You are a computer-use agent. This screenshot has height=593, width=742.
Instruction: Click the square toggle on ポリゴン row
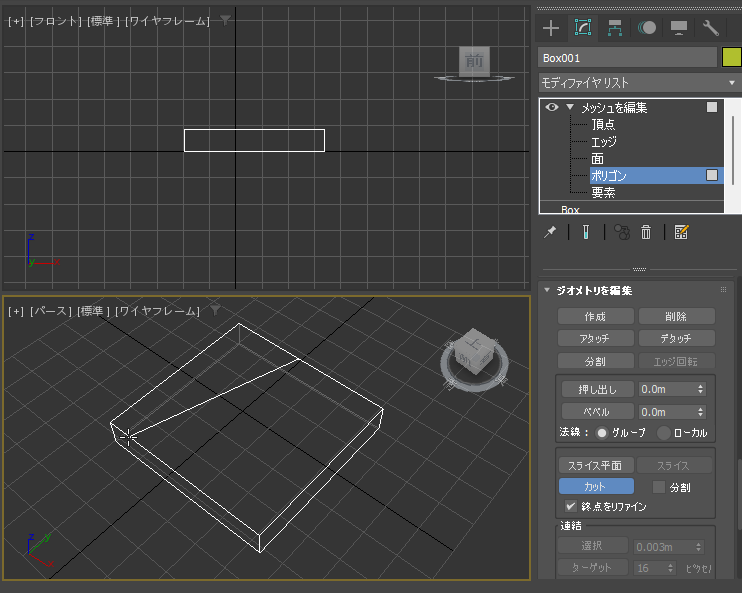712,175
